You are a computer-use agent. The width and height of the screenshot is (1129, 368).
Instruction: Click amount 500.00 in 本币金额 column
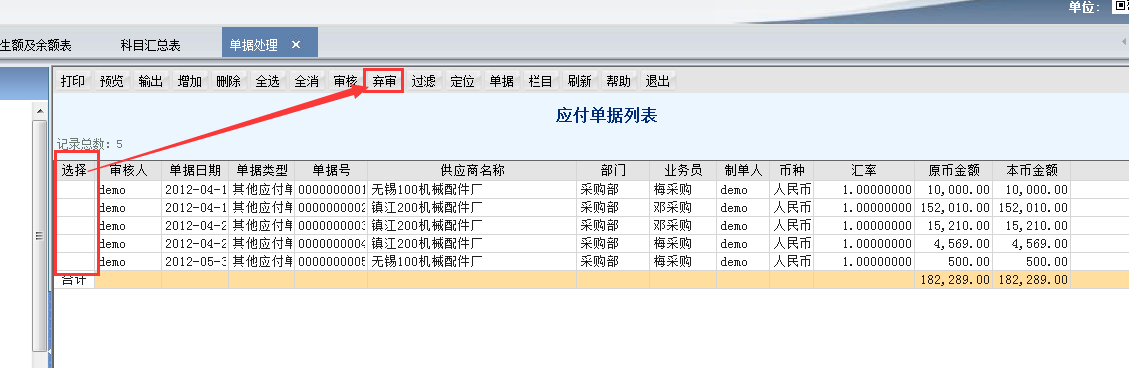coord(1032,262)
